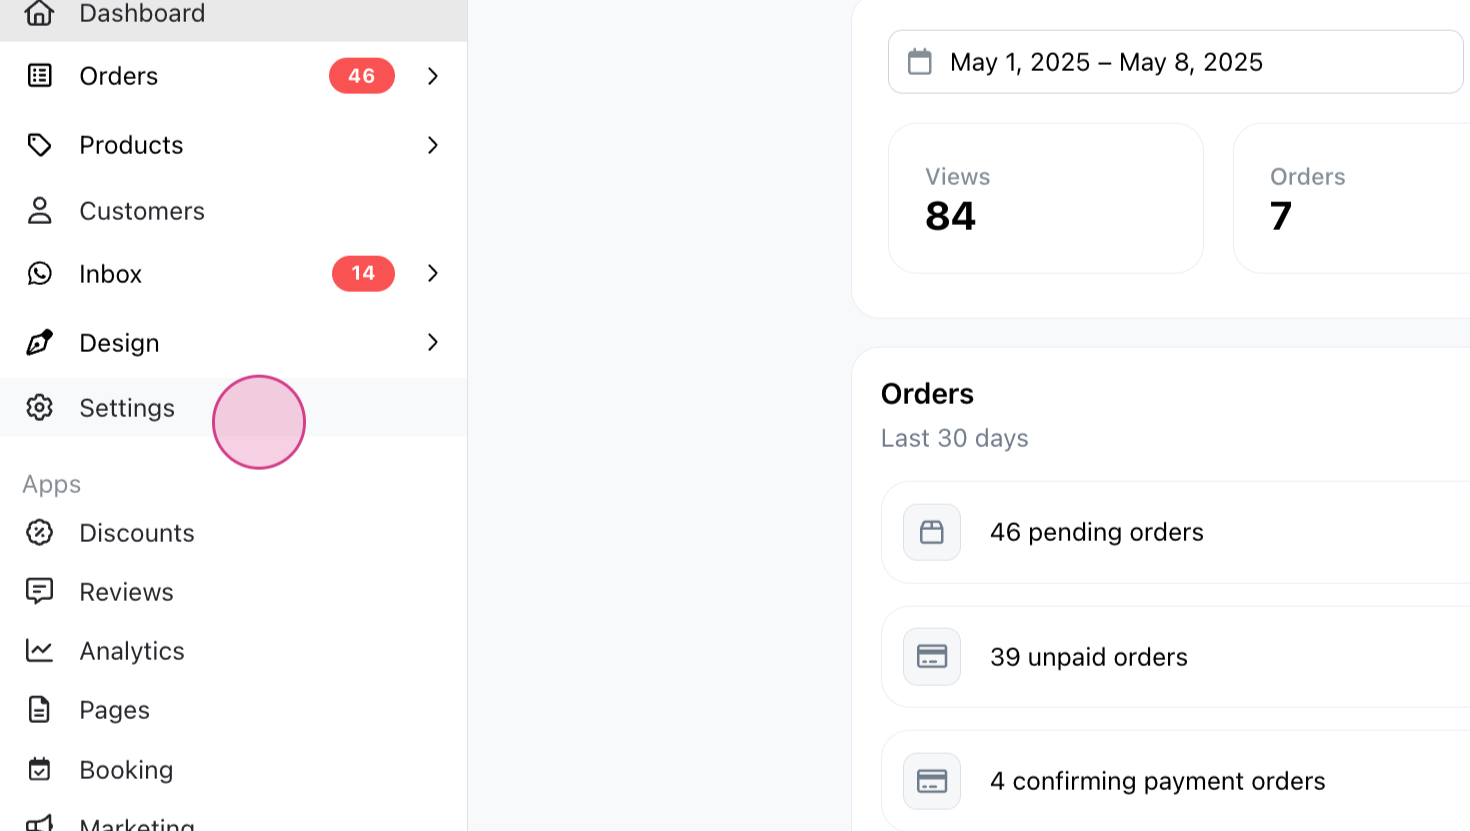Click the Analytics chart icon
Image resolution: width=1470 pixels, height=831 pixels.
[x=39, y=651]
